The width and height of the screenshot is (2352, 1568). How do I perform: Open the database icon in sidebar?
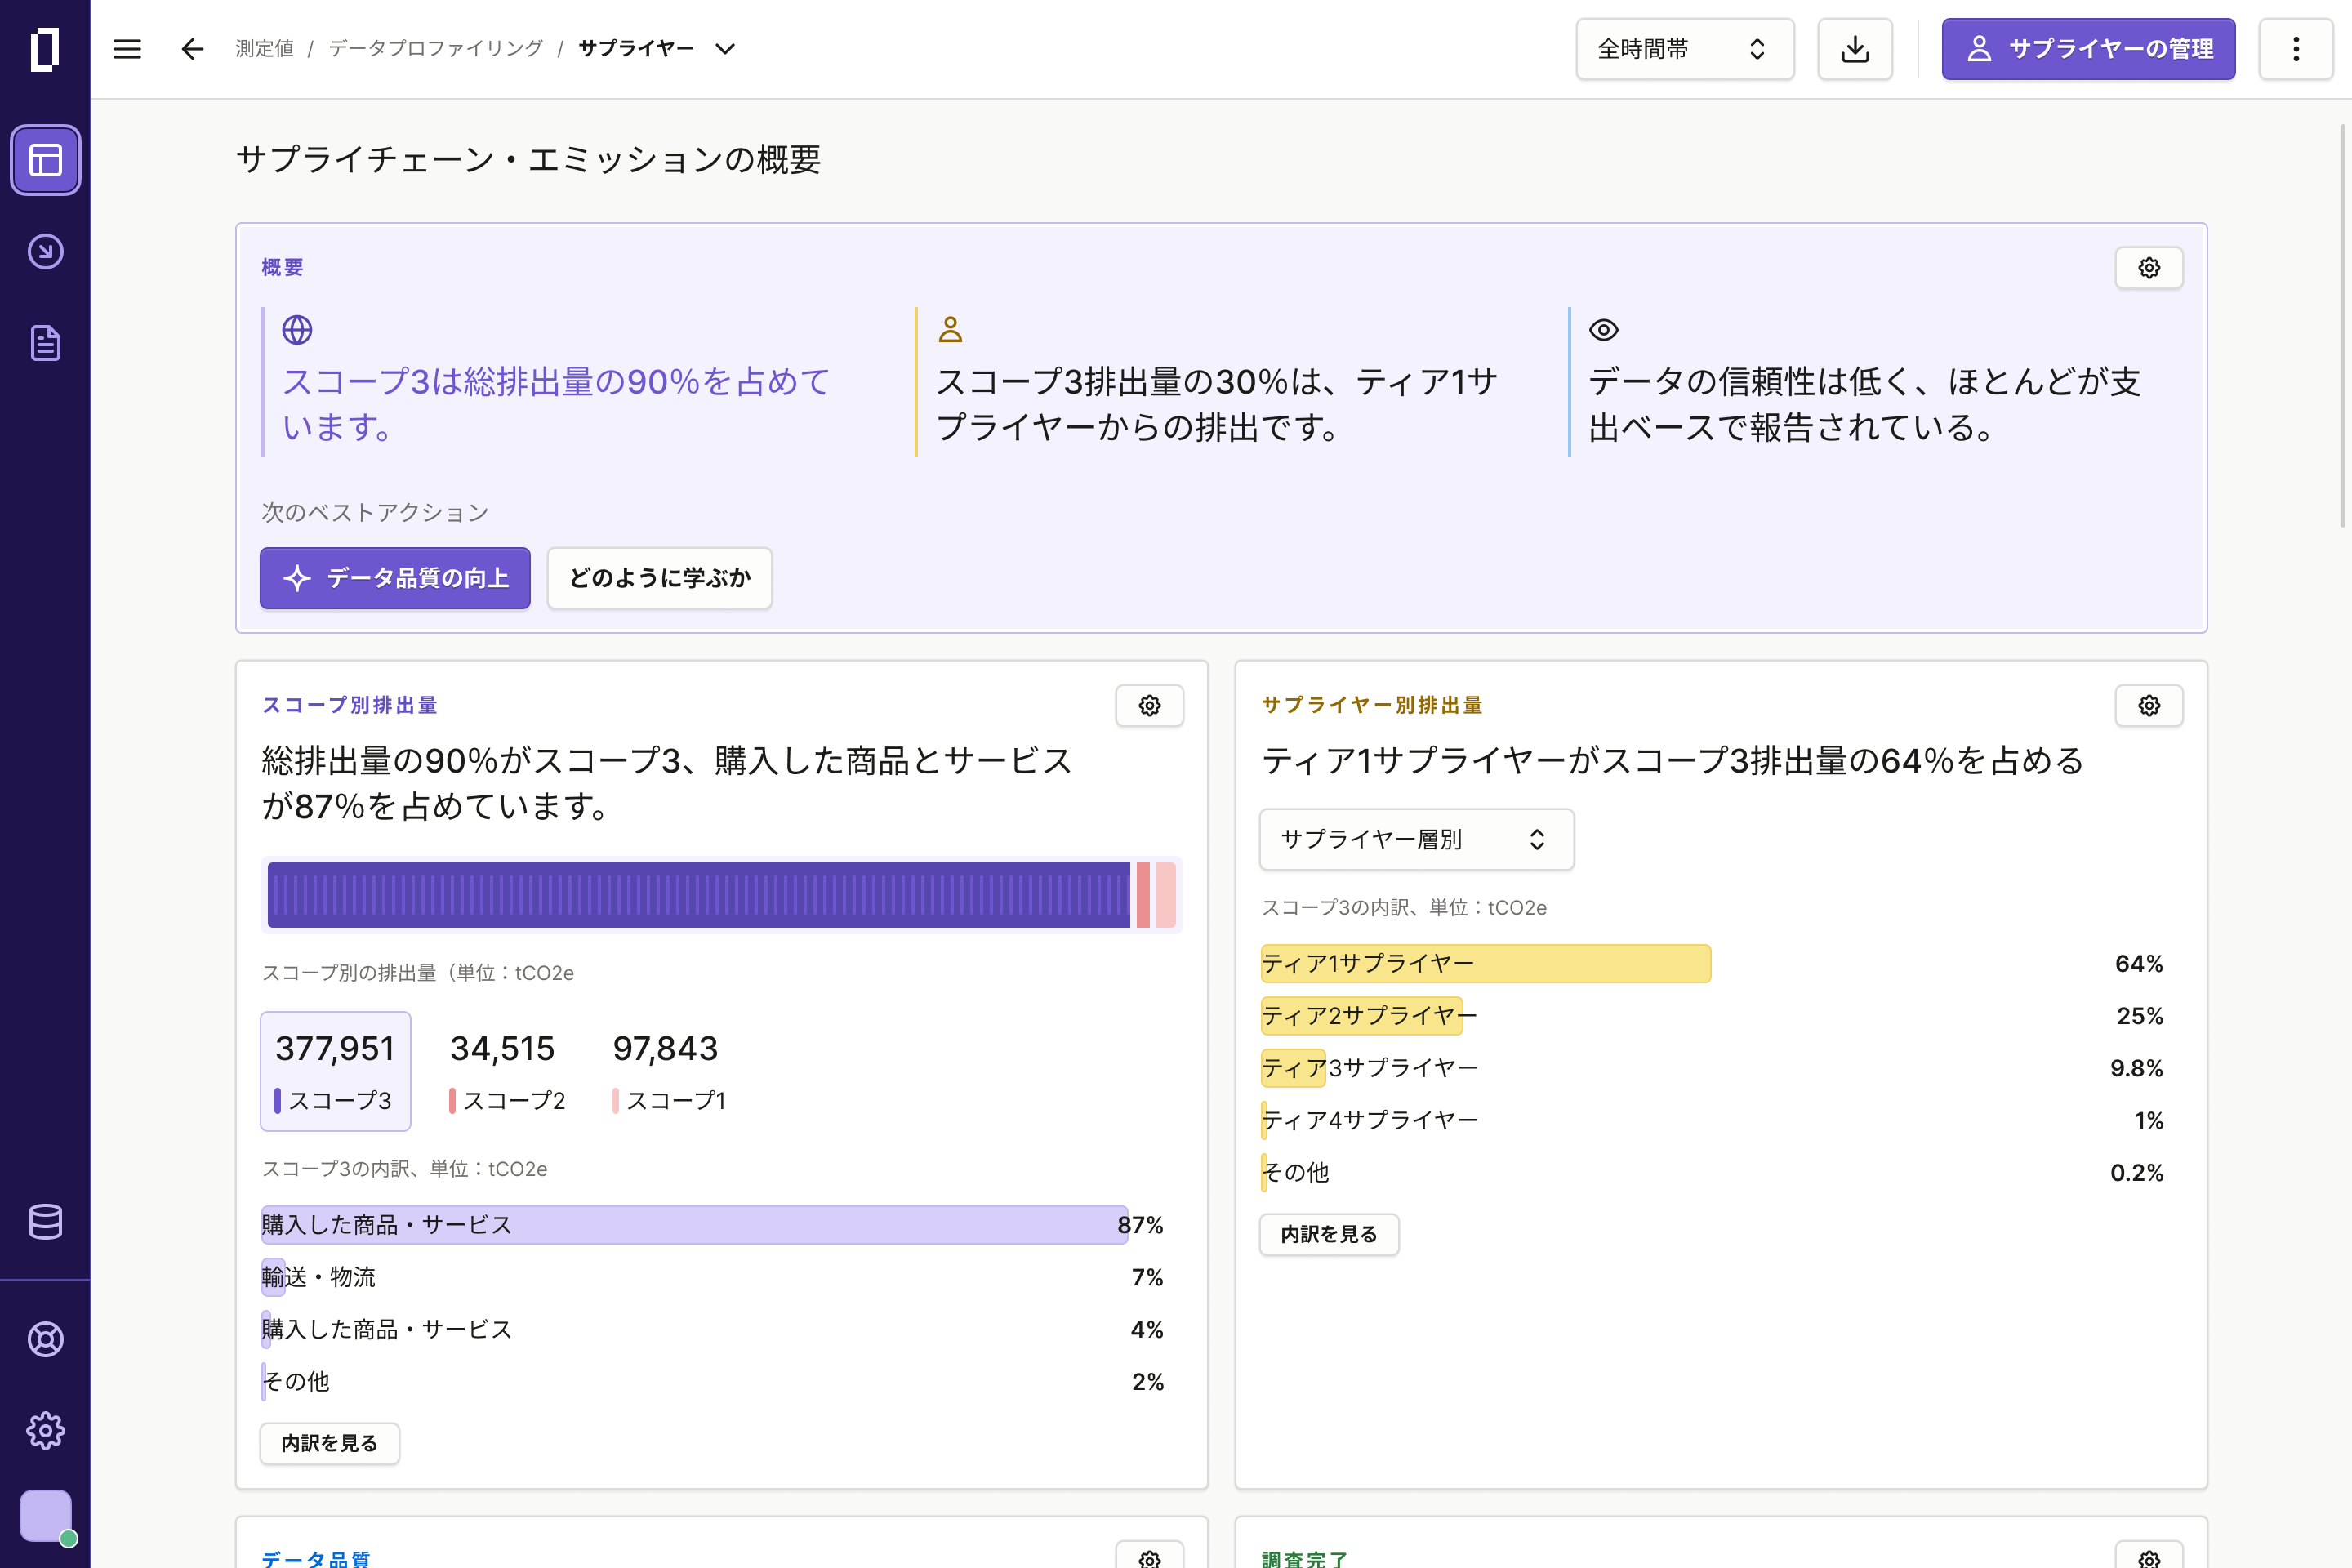click(45, 1221)
